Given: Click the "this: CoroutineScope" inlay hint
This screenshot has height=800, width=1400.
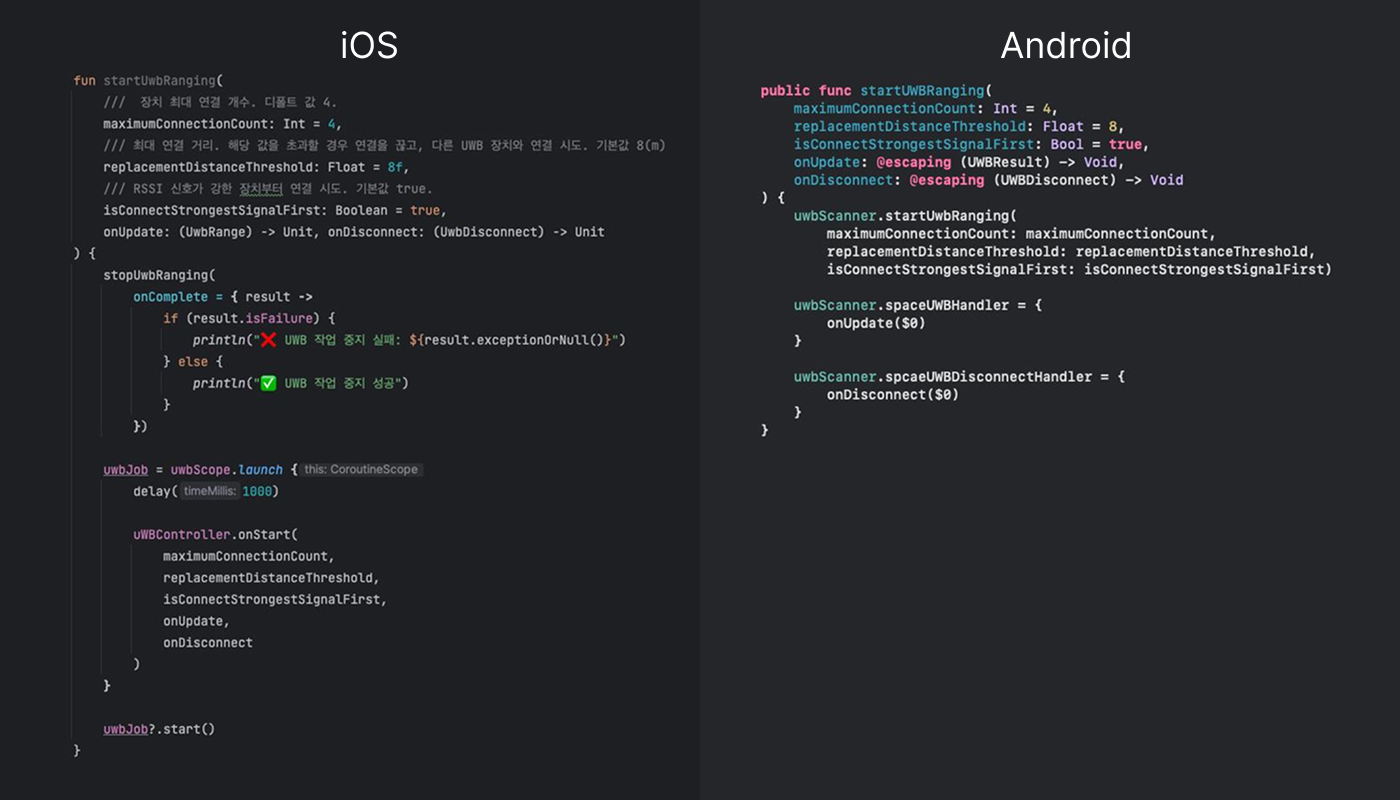Looking at the screenshot, I should pos(361,469).
